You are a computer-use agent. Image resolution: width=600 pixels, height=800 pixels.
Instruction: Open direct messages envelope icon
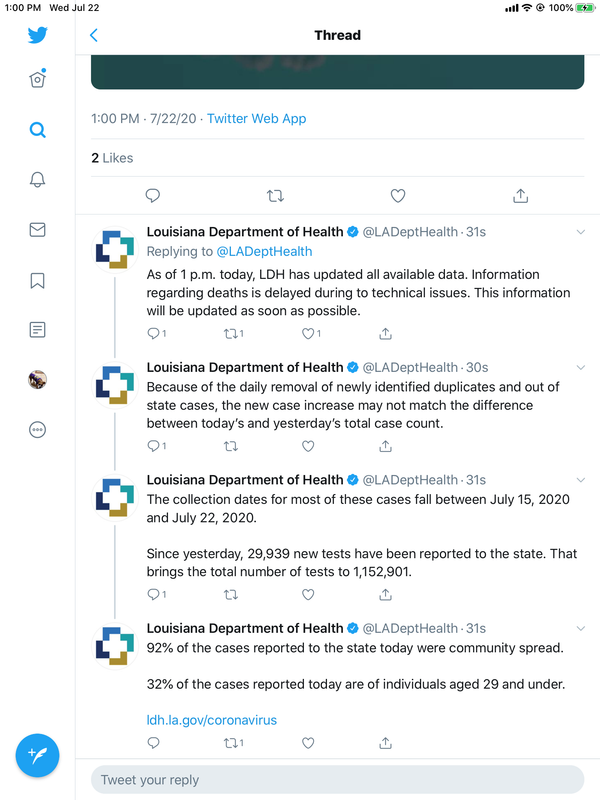click(38, 230)
